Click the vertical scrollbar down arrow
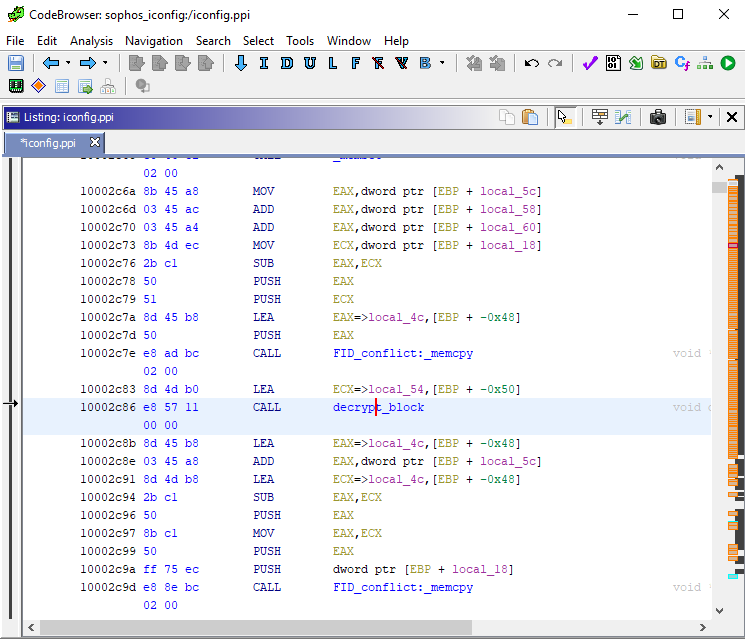 coord(719,610)
